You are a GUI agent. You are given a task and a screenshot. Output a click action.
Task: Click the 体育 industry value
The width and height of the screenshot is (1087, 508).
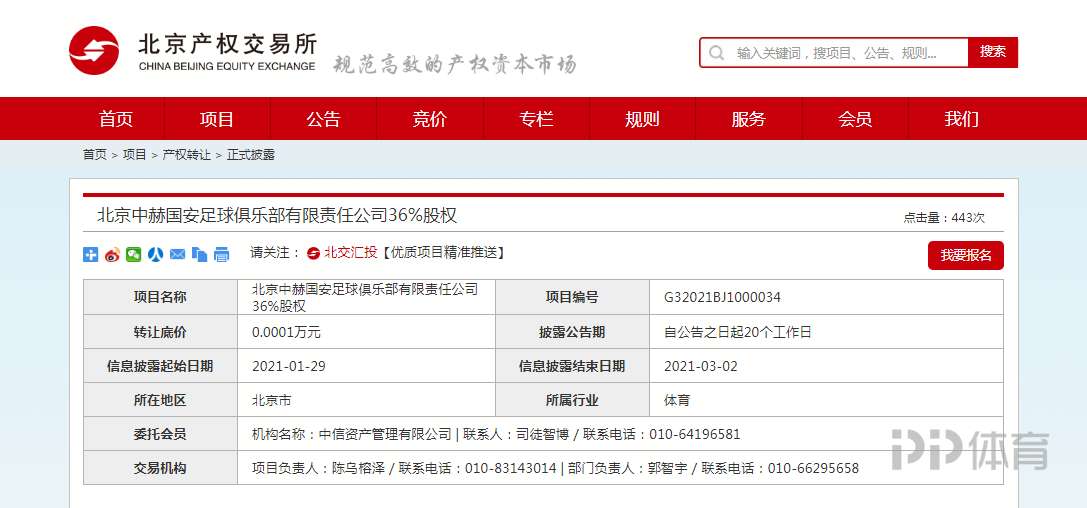pos(677,400)
